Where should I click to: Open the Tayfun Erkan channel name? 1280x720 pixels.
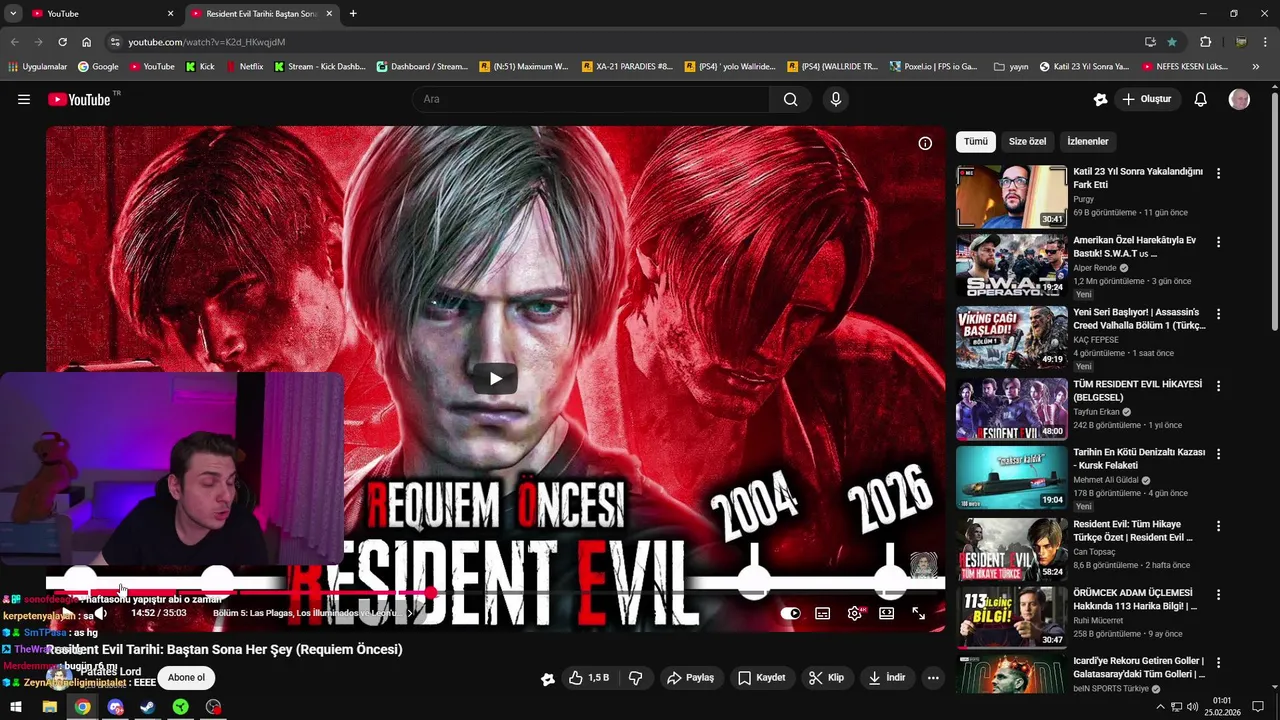pos(1096,412)
